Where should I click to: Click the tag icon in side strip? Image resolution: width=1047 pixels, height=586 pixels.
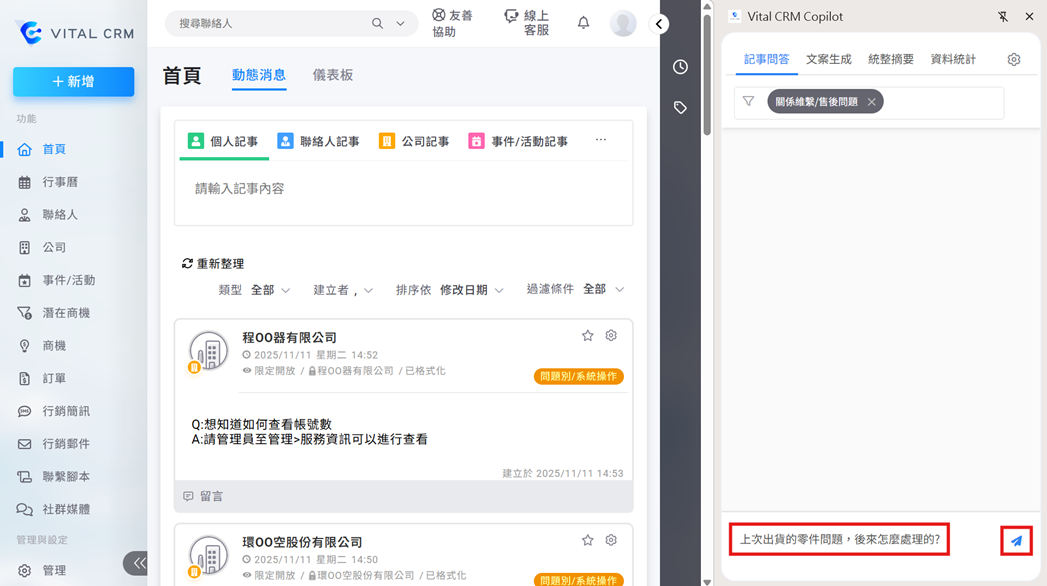click(x=680, y=108)
